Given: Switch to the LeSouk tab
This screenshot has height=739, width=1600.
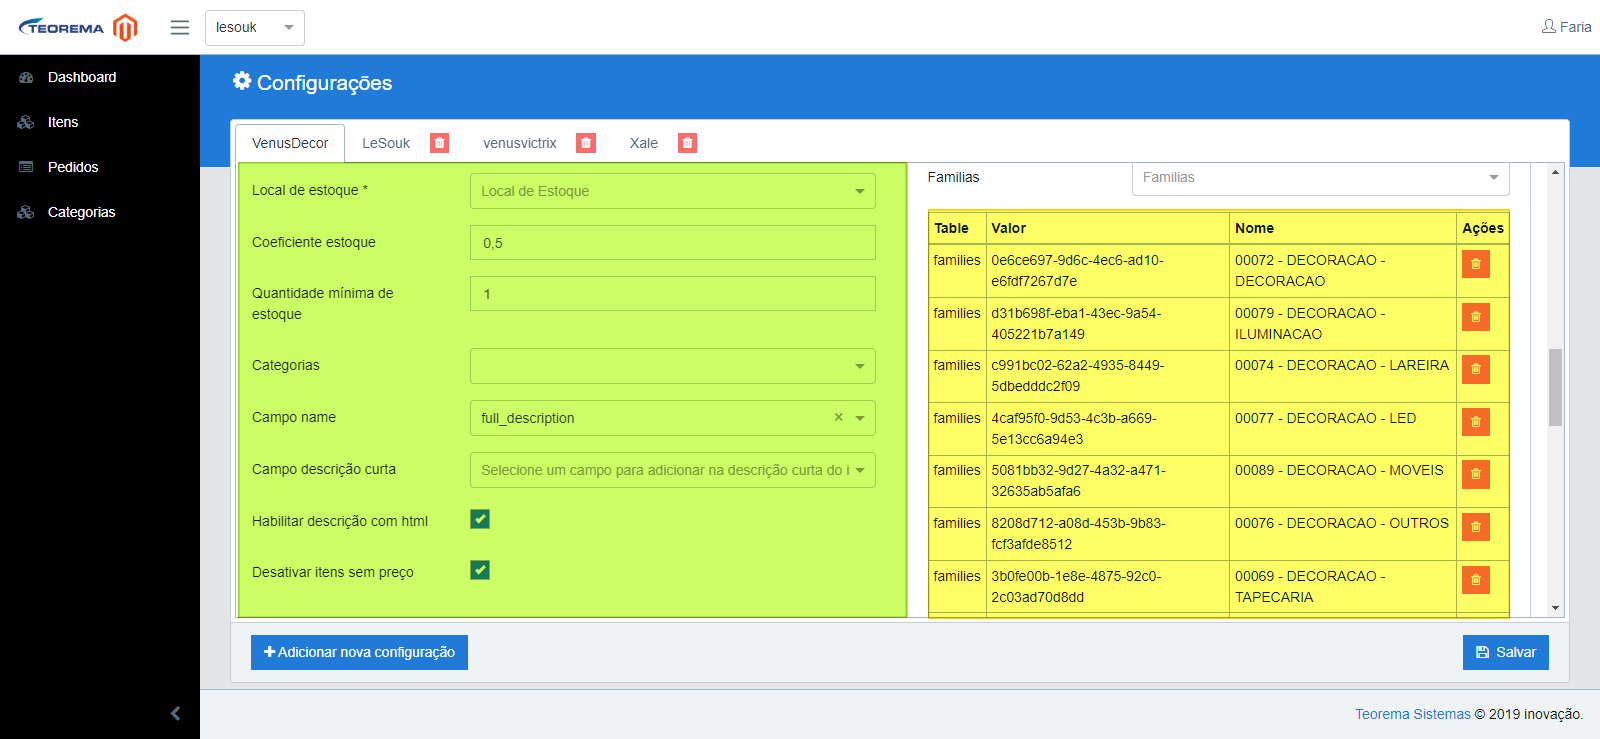Looking at the screenshot, I should 386,143.
